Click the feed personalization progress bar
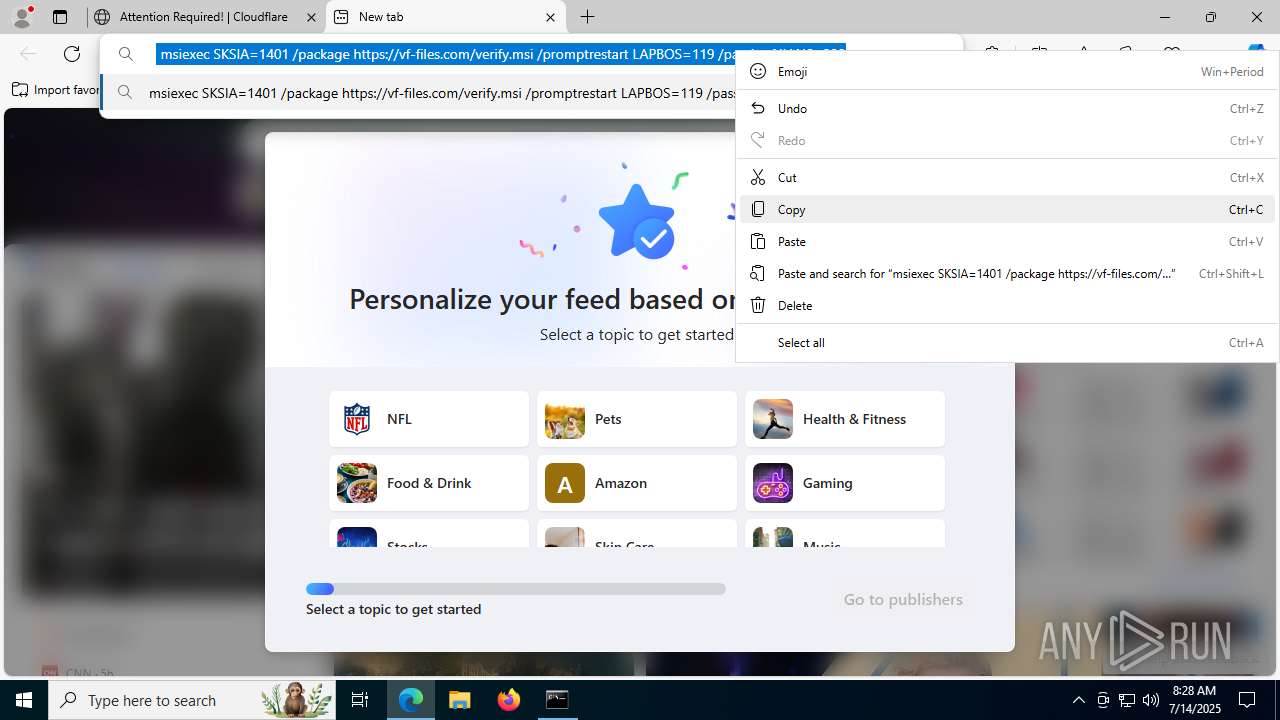 pyautogui.click(x=516, y=589)
